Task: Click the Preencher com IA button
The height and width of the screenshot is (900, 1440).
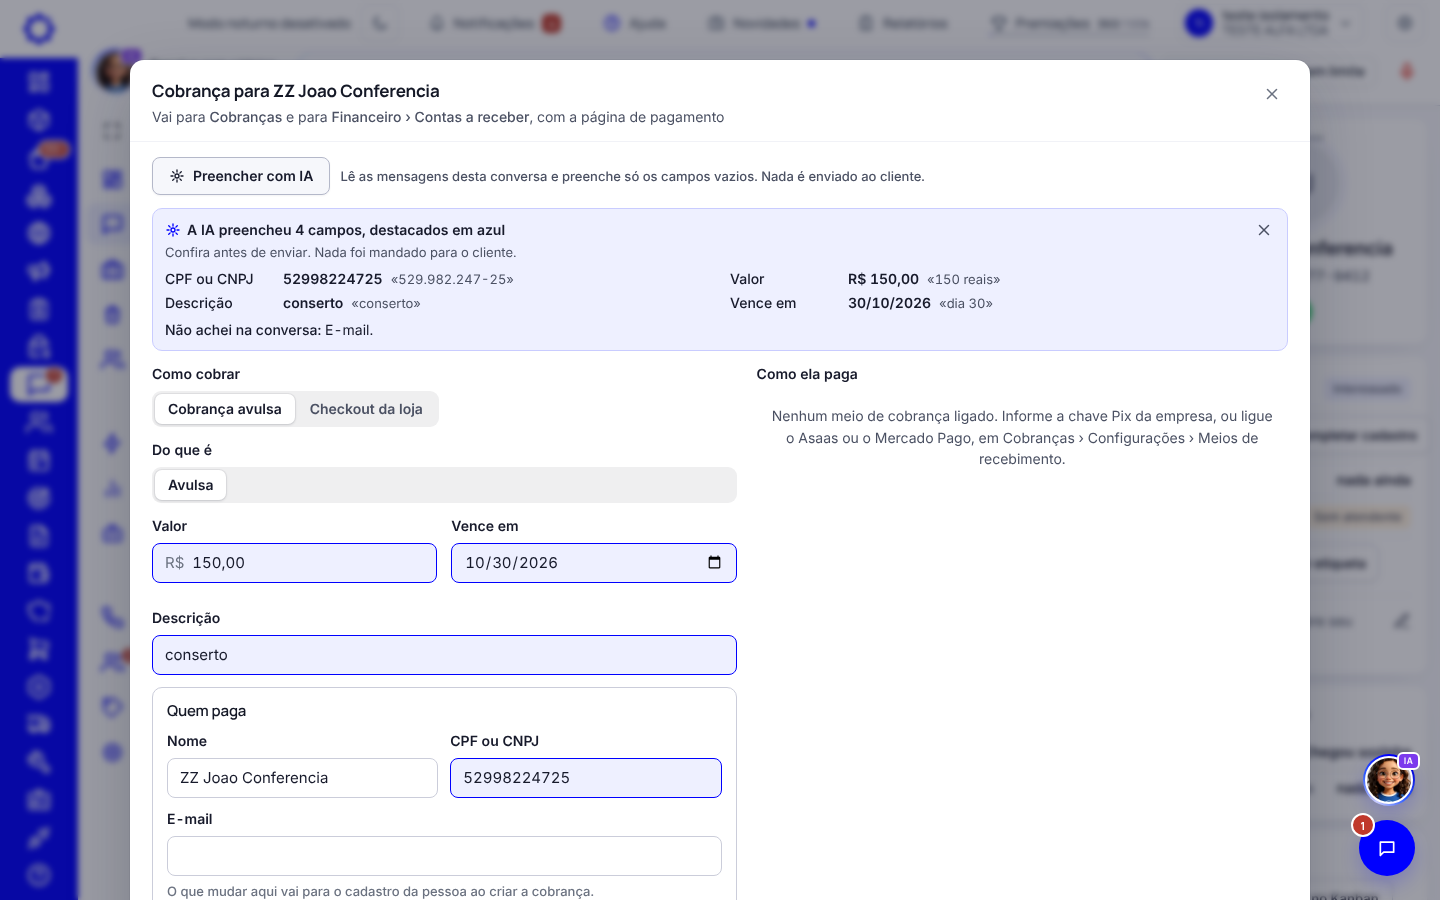Action: click(x=241, y=176)
